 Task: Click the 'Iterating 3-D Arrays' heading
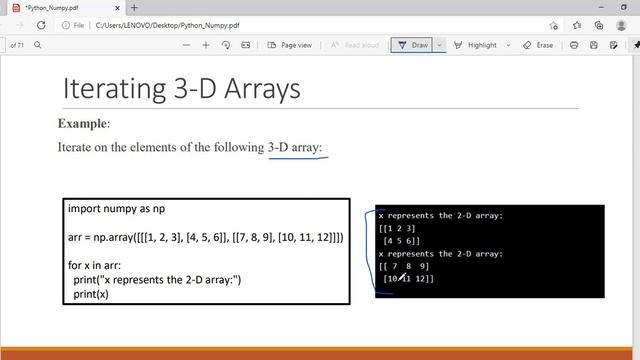tap(182, 88)
